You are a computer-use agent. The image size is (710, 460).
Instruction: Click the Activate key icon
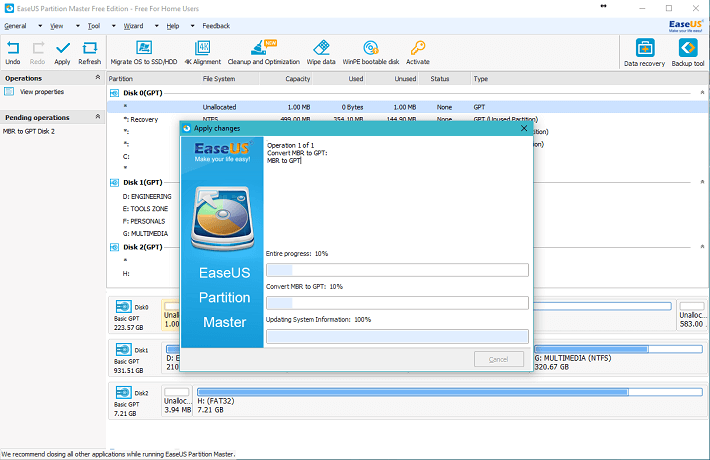point(417,48)
